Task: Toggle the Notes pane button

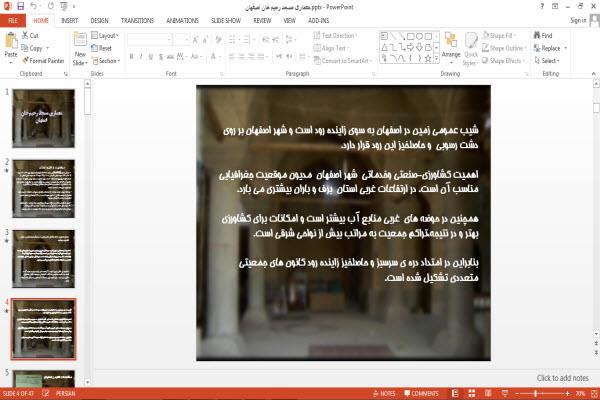Action: pyautogui.click(x=384, y=393)
